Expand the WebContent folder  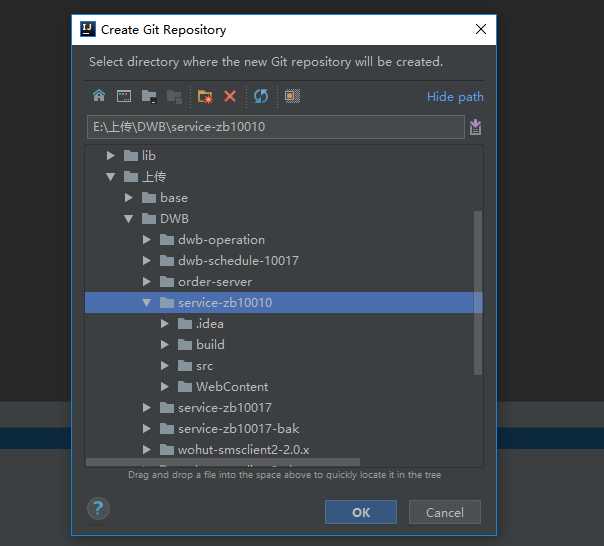click(165, 386)
